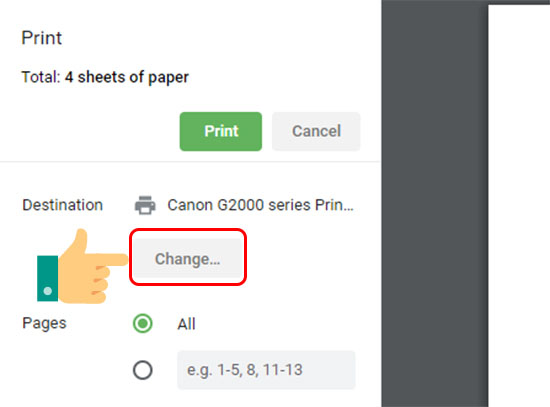This screenshot has height=407, width=550.
Task: Click the "Total:" label text
Action: pyautogui.click(x=41, y=77)
